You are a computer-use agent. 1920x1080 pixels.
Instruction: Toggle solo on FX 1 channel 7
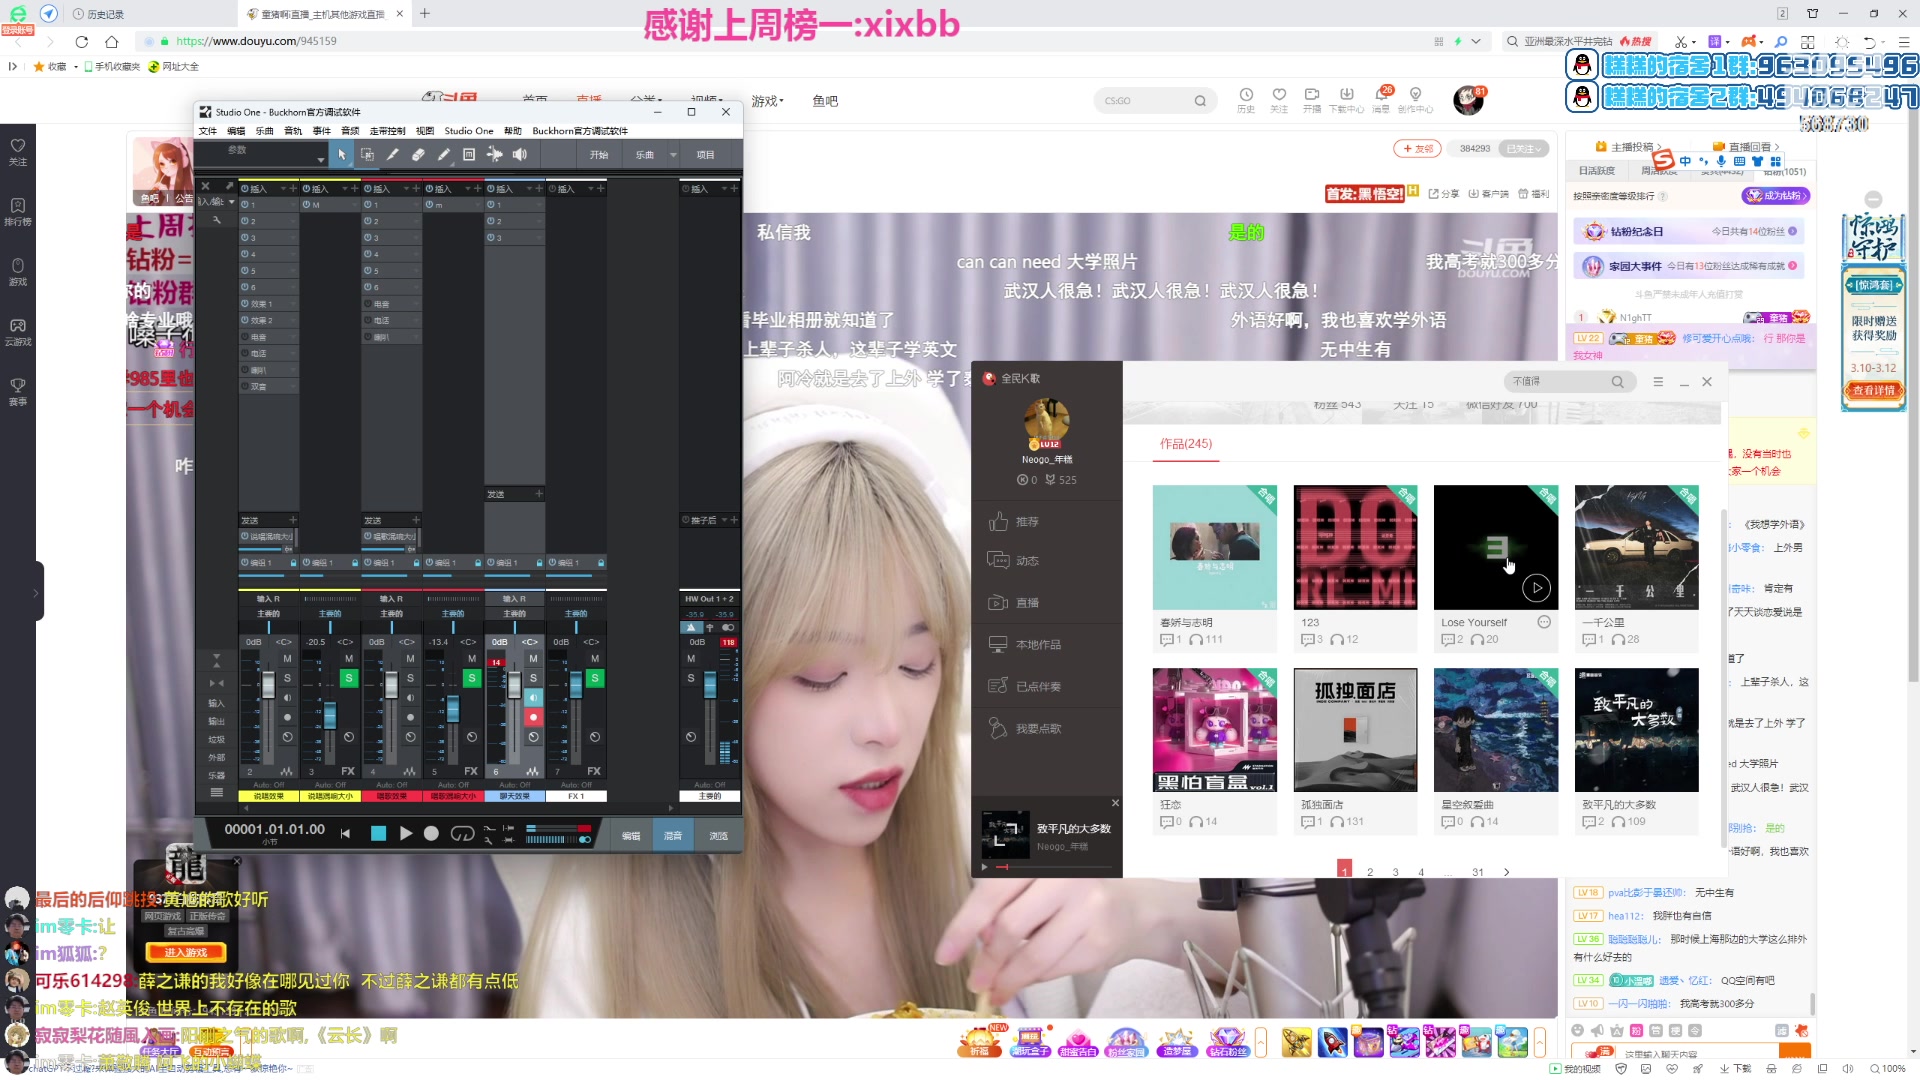point(595,678)
